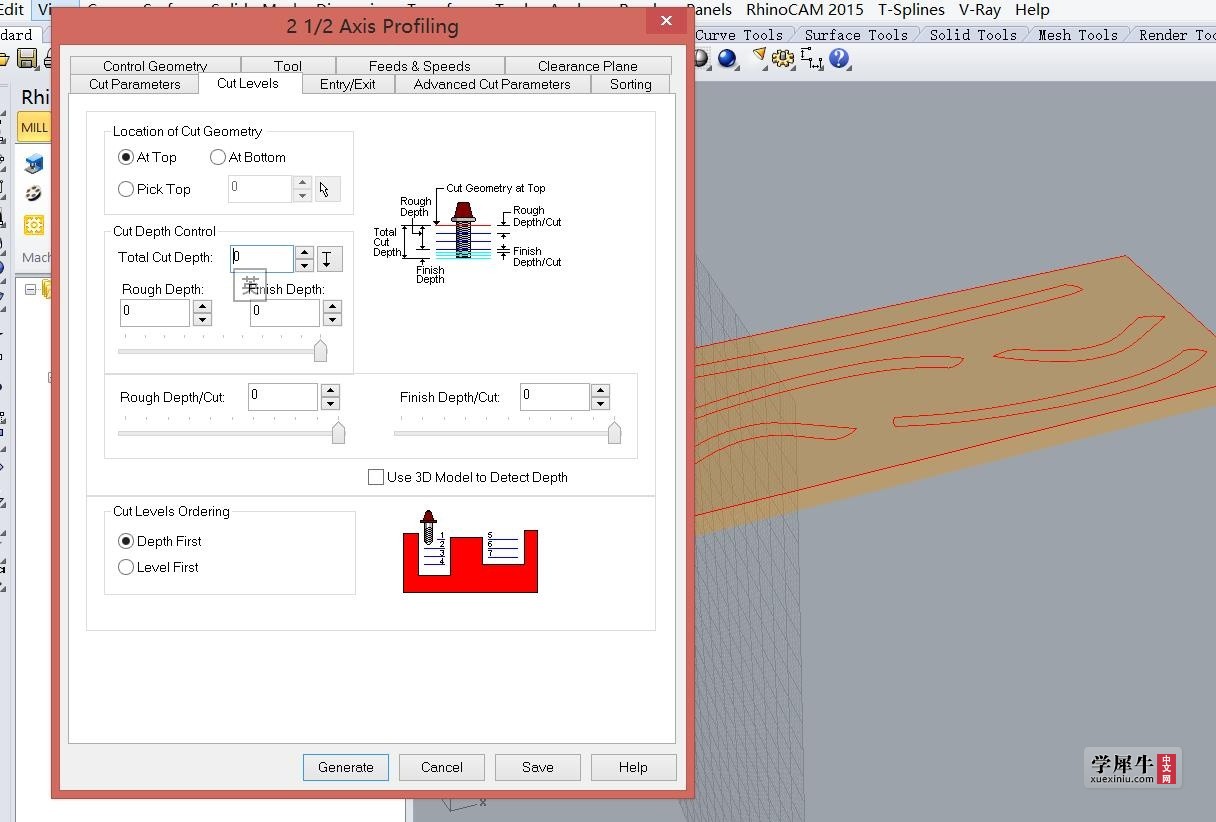
Task: Decrease Total Cut Depth with down arrow
Action: point(305,266)
